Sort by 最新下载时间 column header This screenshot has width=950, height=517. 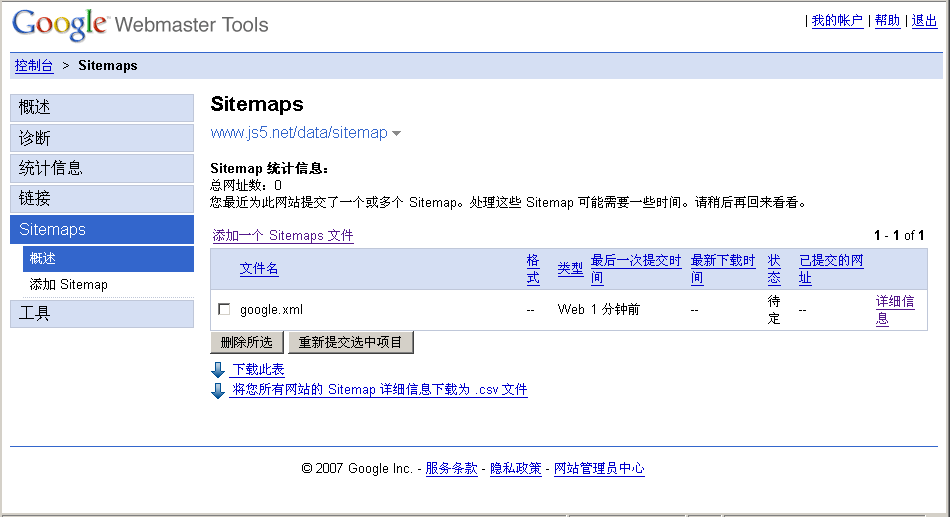coord(723,269)
